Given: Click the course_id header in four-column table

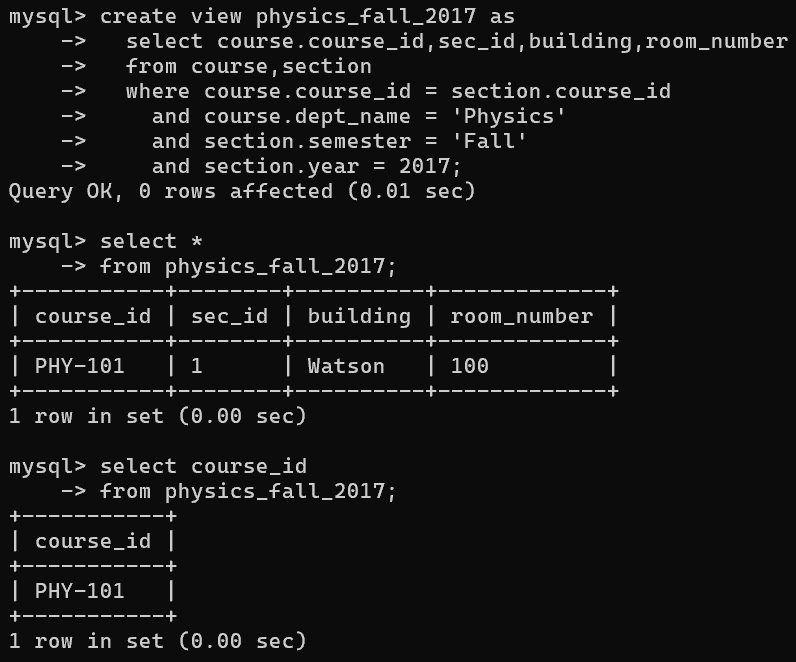Looking at the screenshot, I should (93, 316).
